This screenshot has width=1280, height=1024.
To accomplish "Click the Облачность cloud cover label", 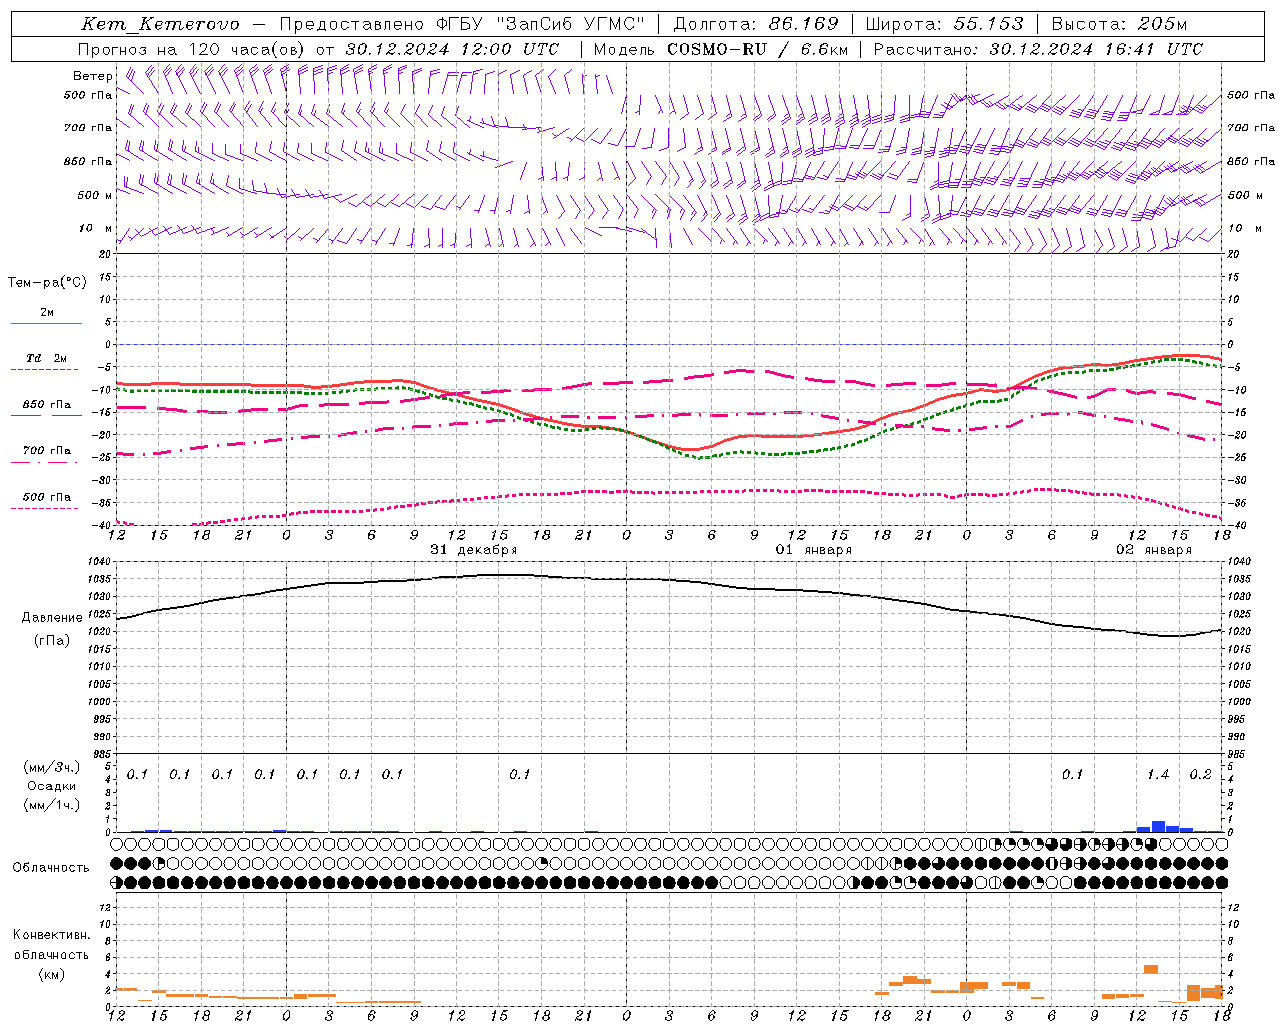I will (51, 868).
